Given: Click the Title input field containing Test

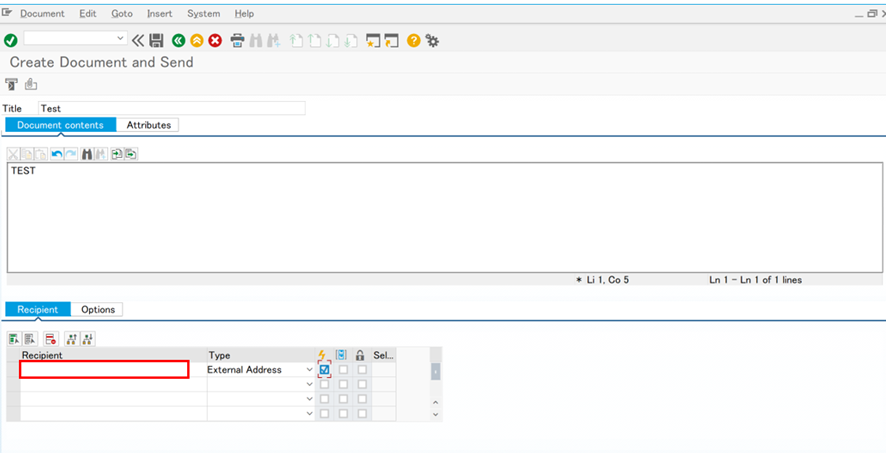Looking at the screenshot, I should pyautogui.click(x=172, y=108).
